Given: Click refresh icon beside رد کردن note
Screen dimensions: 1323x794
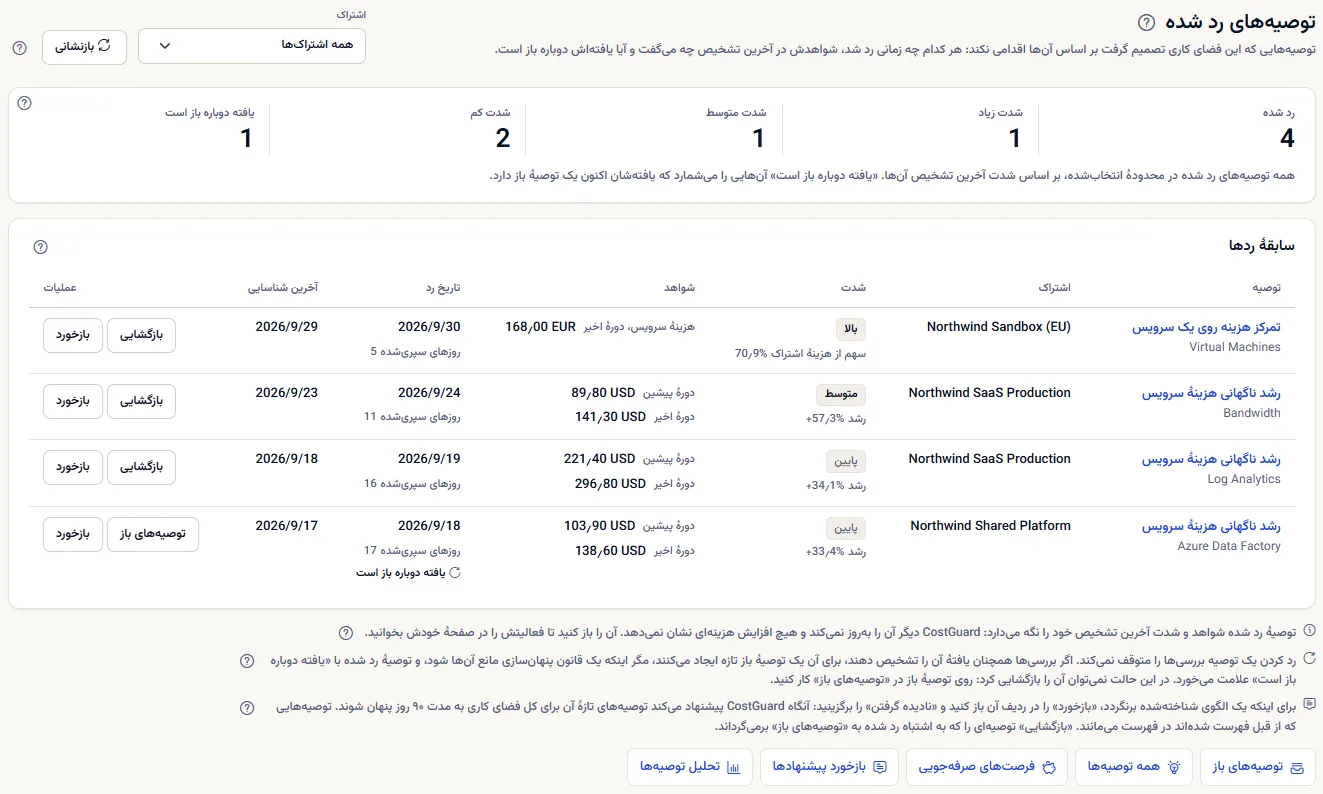Looking at the screenshot, I should pyautogui.click(x=1310, y=658).
